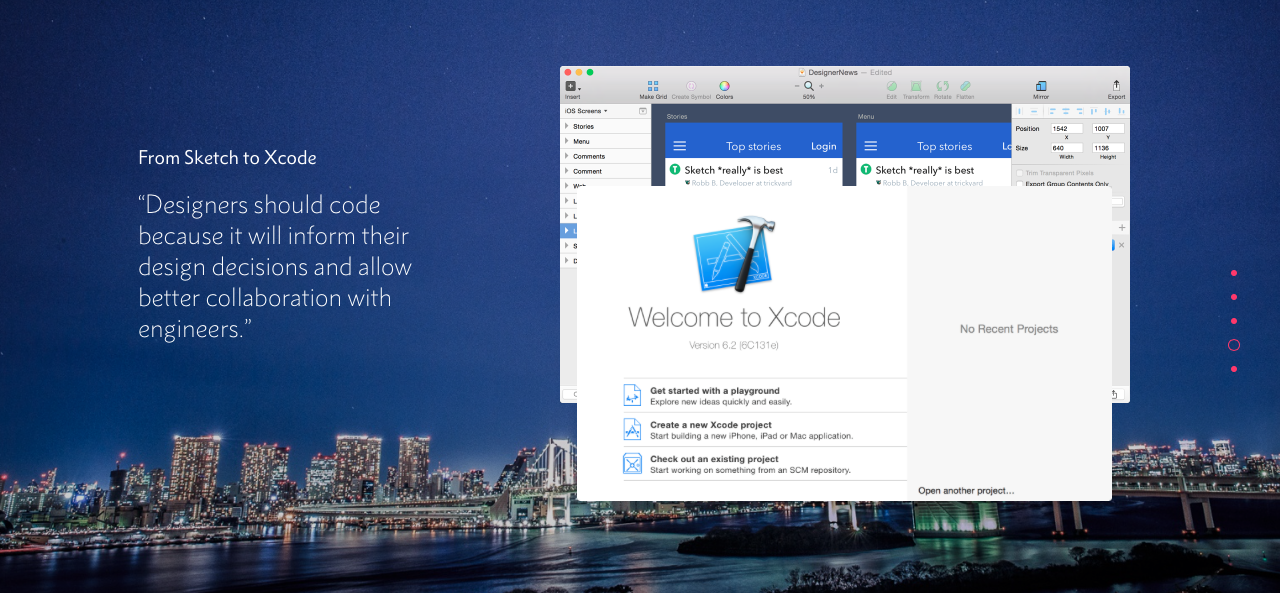
Task: Click the magnifier zoom icon above 50%
Action: tap(808, 87)
